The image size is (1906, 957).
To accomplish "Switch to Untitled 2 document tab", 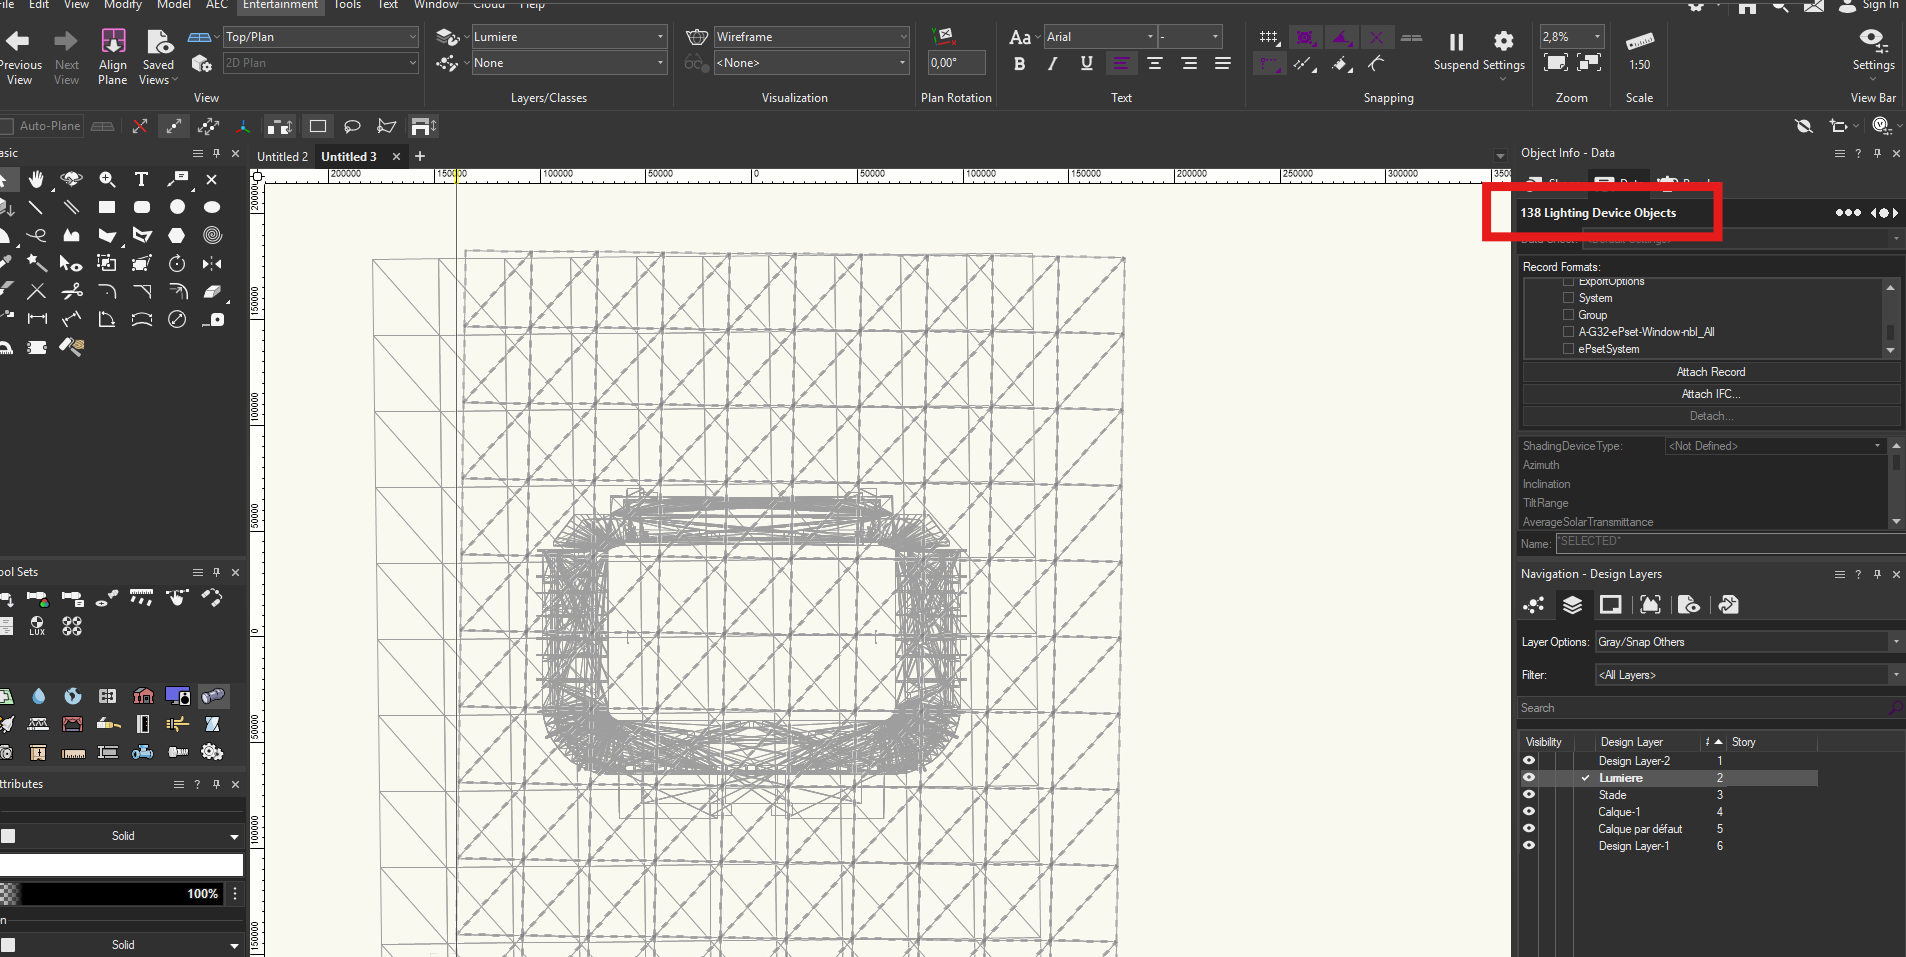I will tap(282, 157).
